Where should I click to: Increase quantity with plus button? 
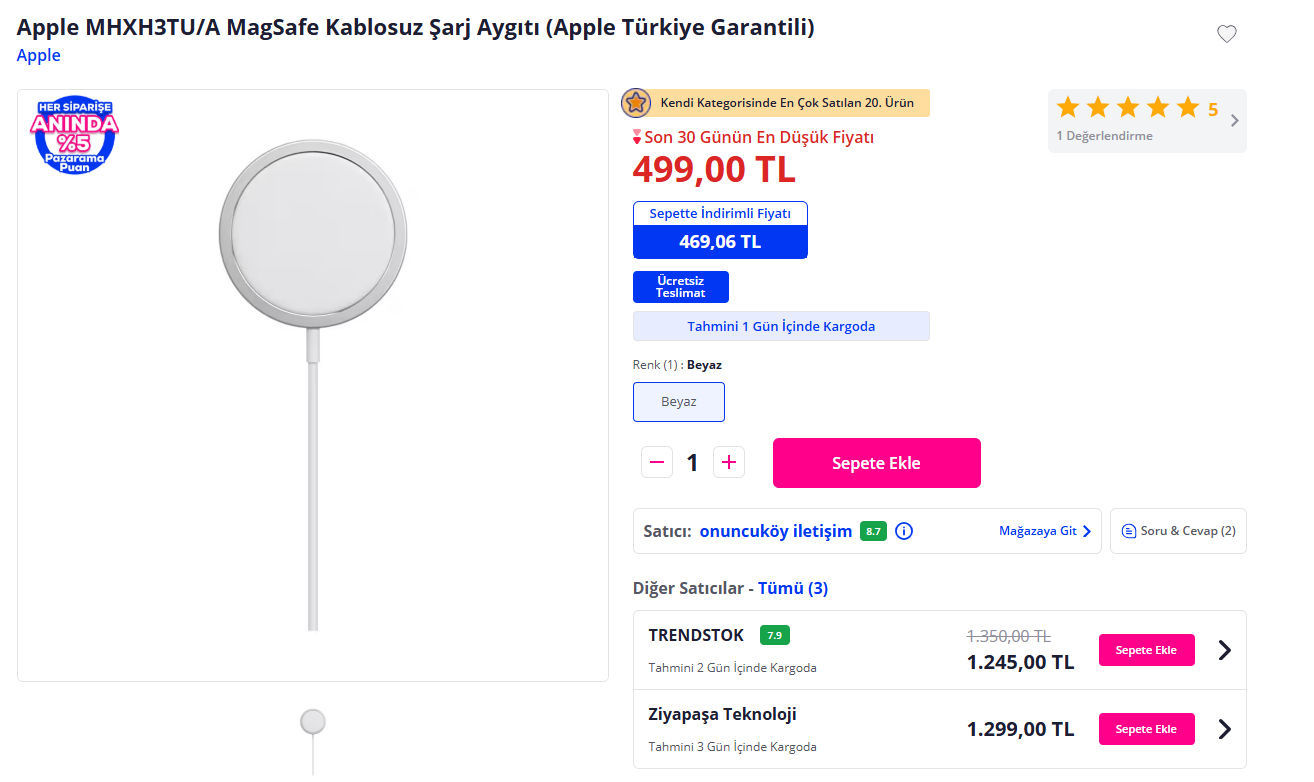[729, 462]
